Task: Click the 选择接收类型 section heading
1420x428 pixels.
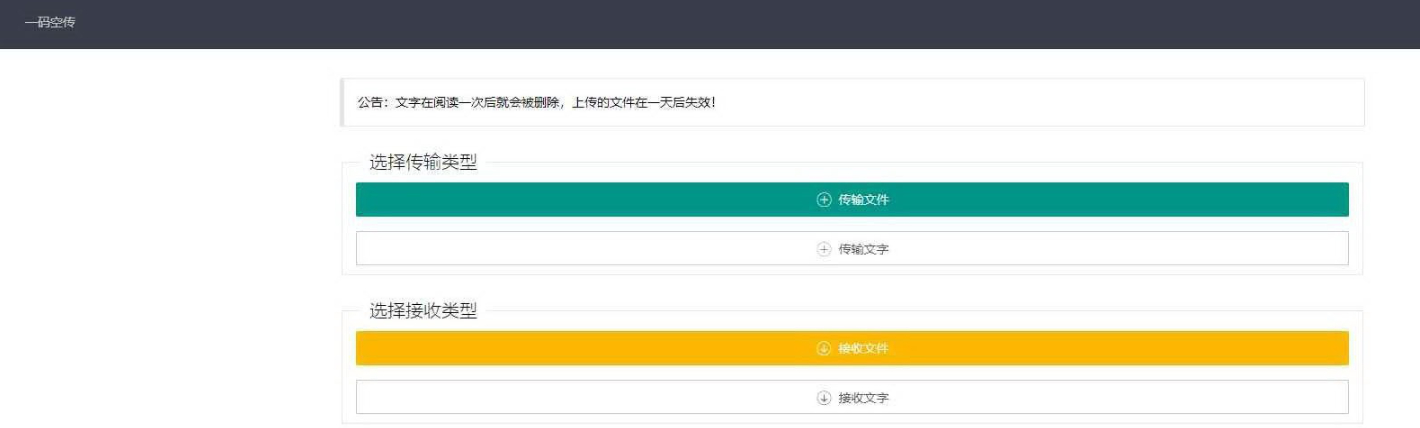Action: 423,311
